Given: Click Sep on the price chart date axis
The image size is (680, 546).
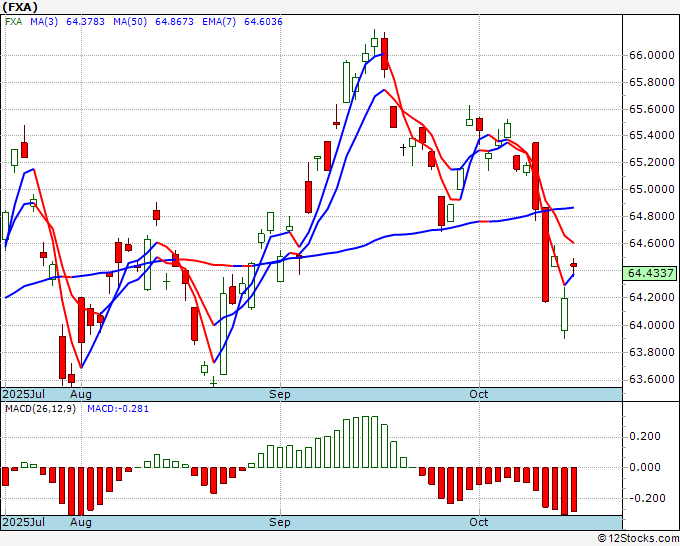Looking at the screenshot, I should [279, 394].
